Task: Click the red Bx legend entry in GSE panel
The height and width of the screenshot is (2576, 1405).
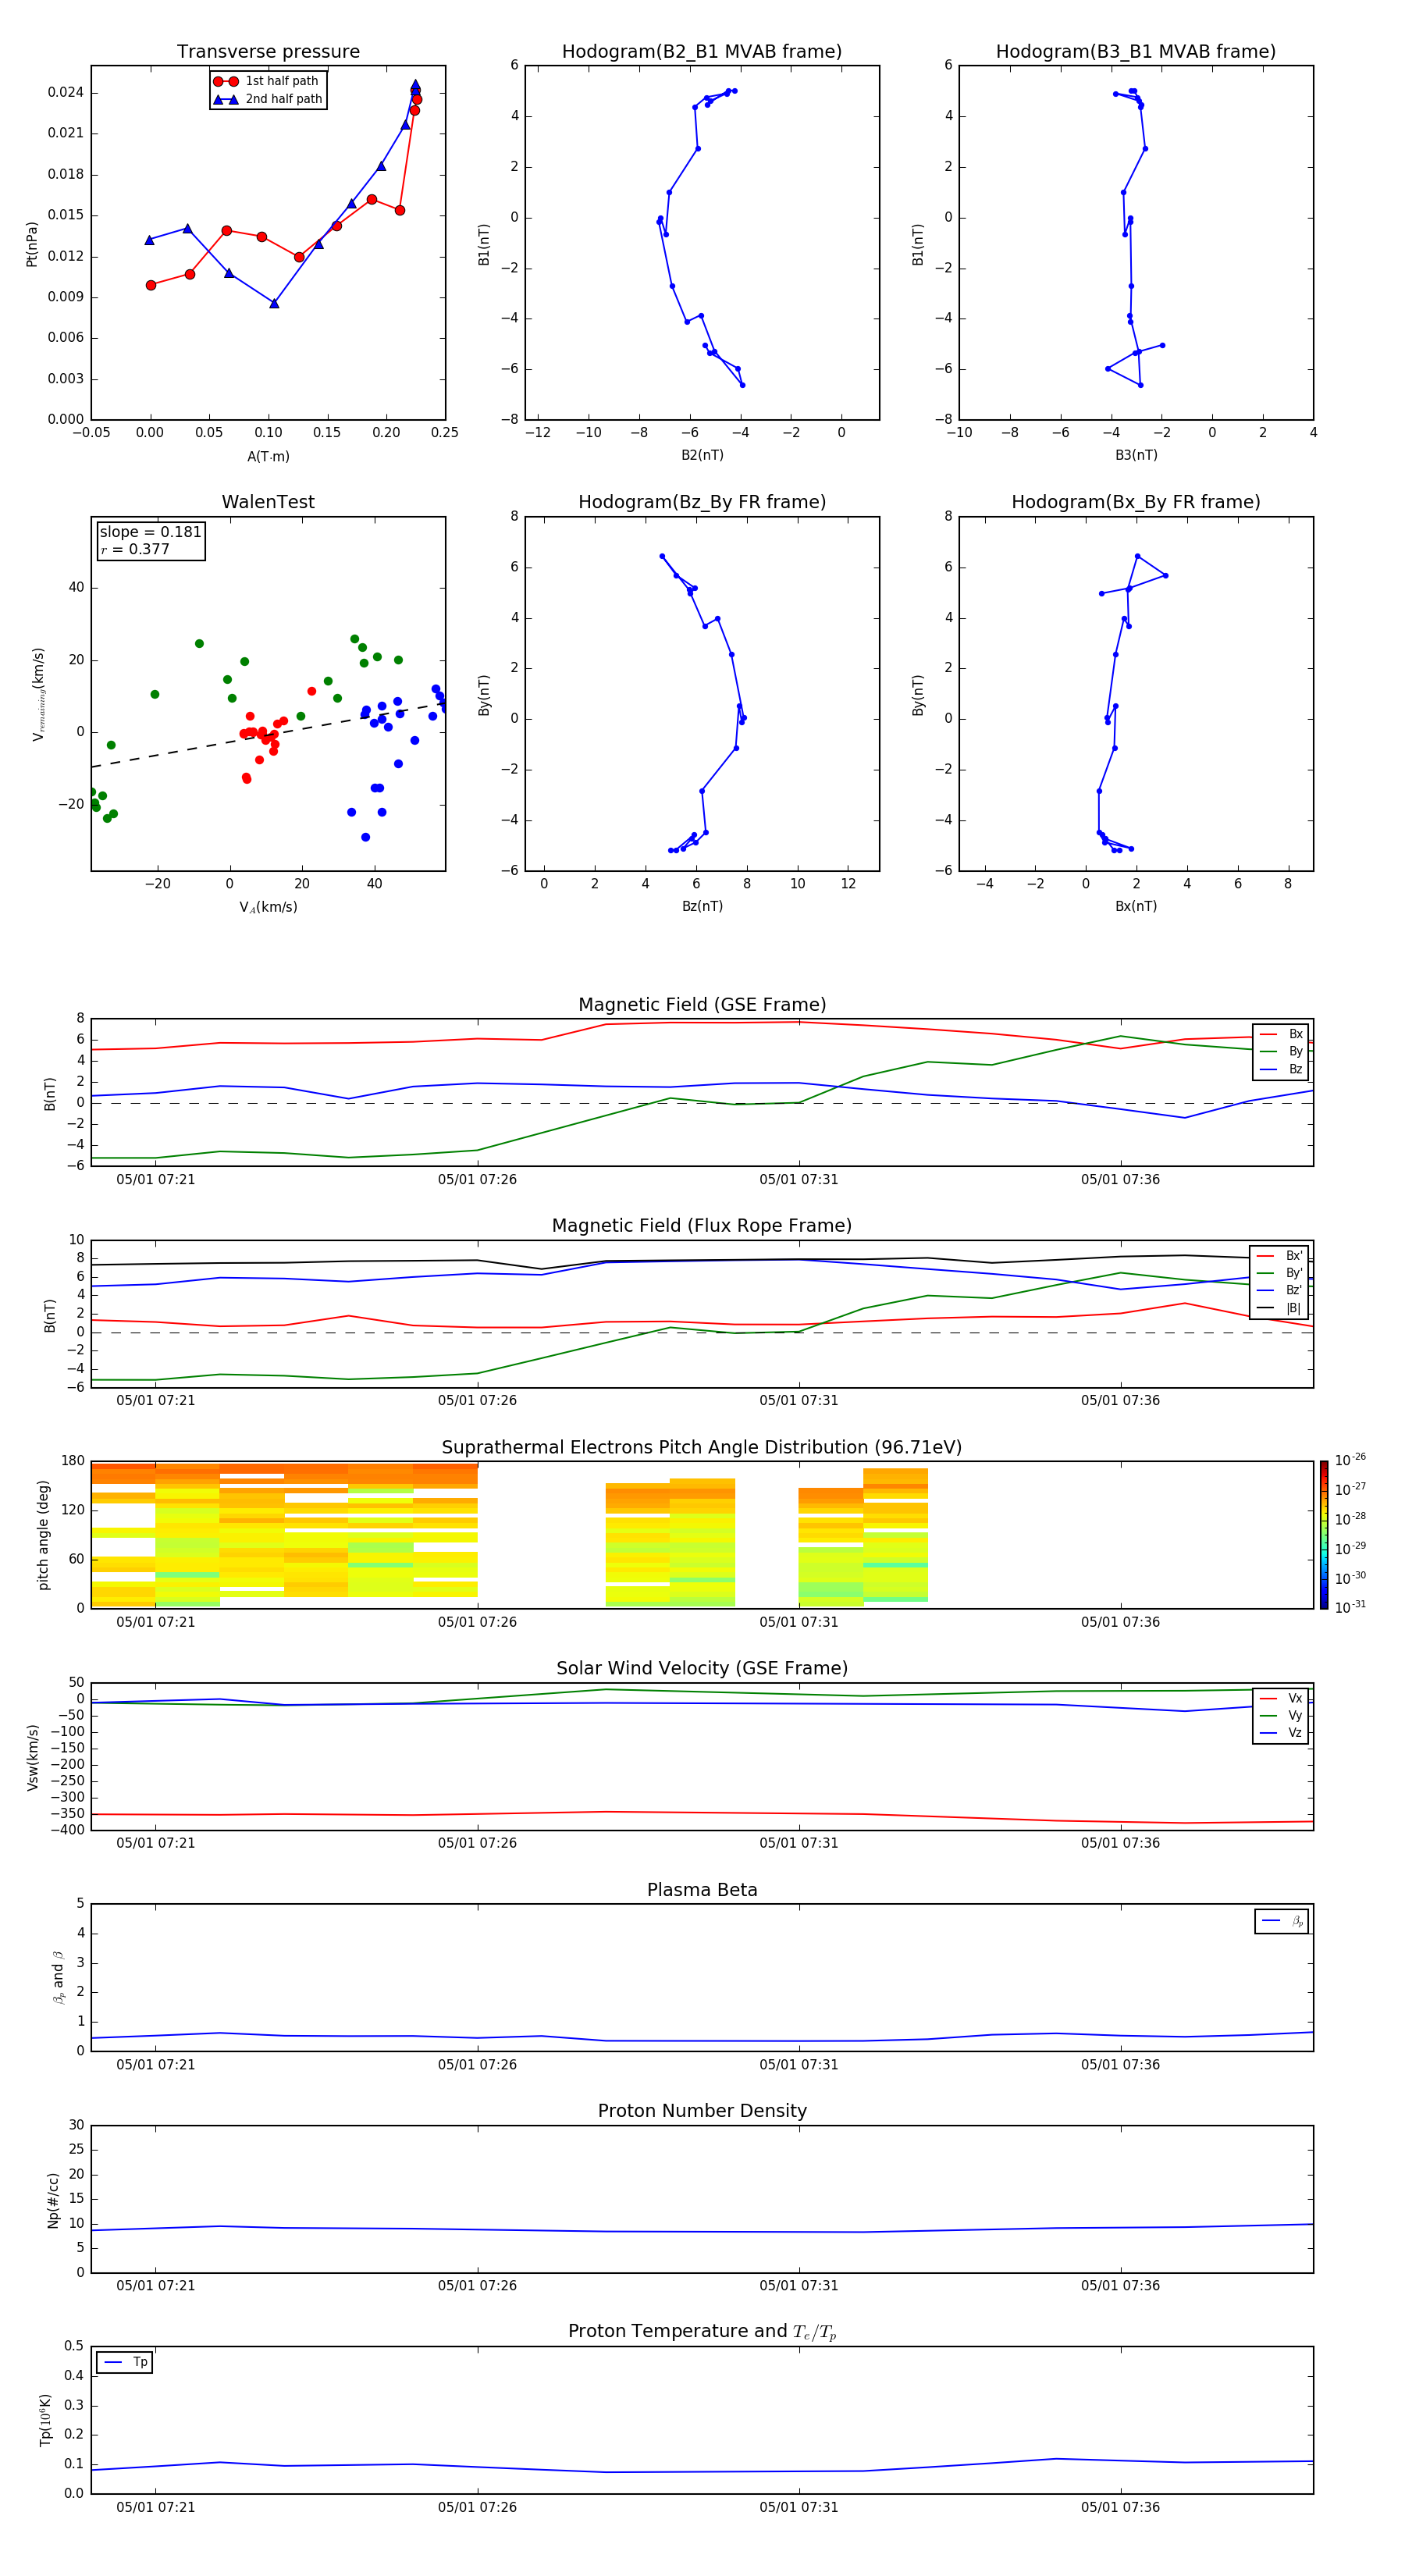Action: tap(1281, 1034)
